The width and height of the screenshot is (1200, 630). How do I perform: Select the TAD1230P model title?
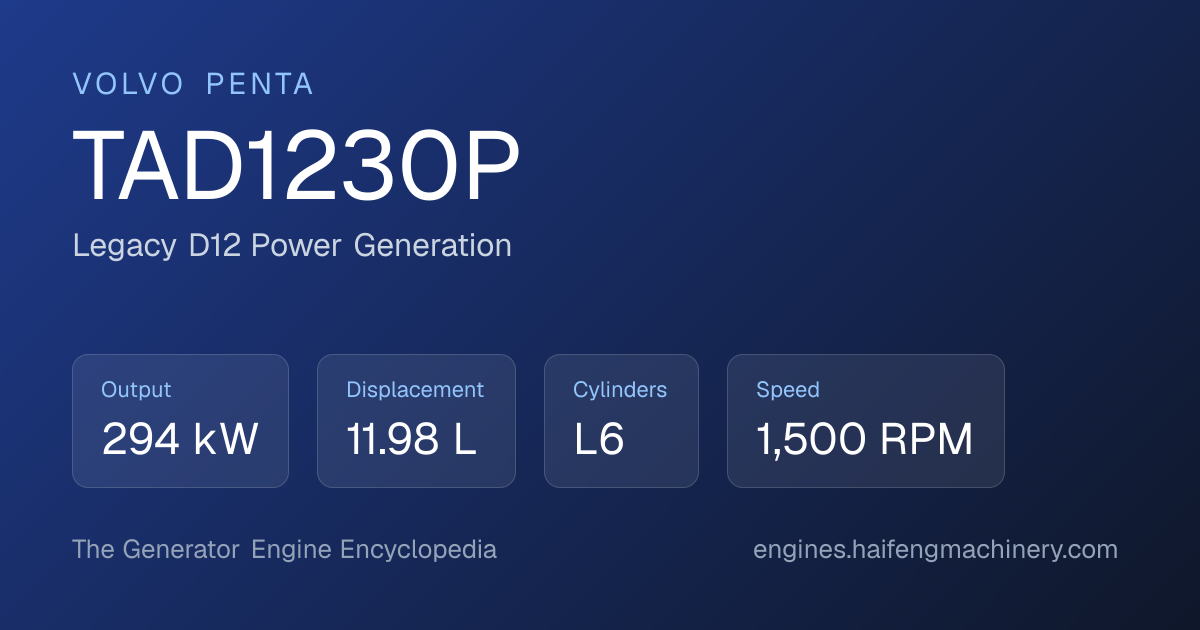click(297, 169)
